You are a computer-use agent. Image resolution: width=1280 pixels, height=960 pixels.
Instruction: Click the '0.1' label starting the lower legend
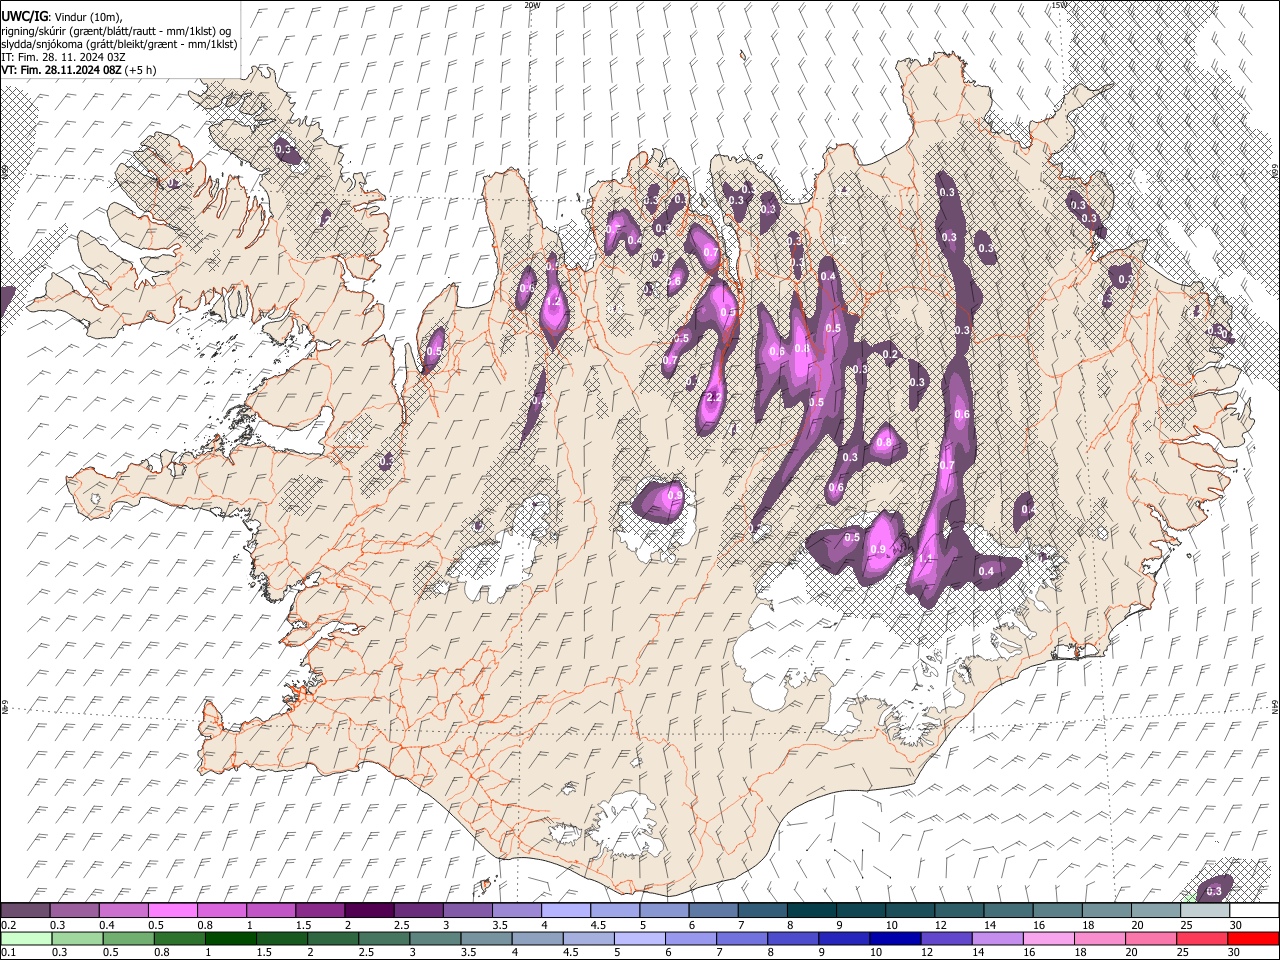(x=8, y=952)
